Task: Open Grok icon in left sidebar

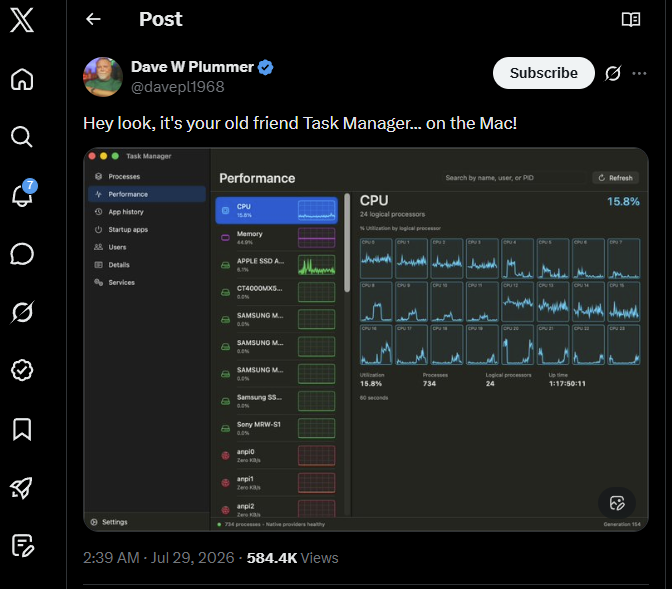Action: (22, 312)
